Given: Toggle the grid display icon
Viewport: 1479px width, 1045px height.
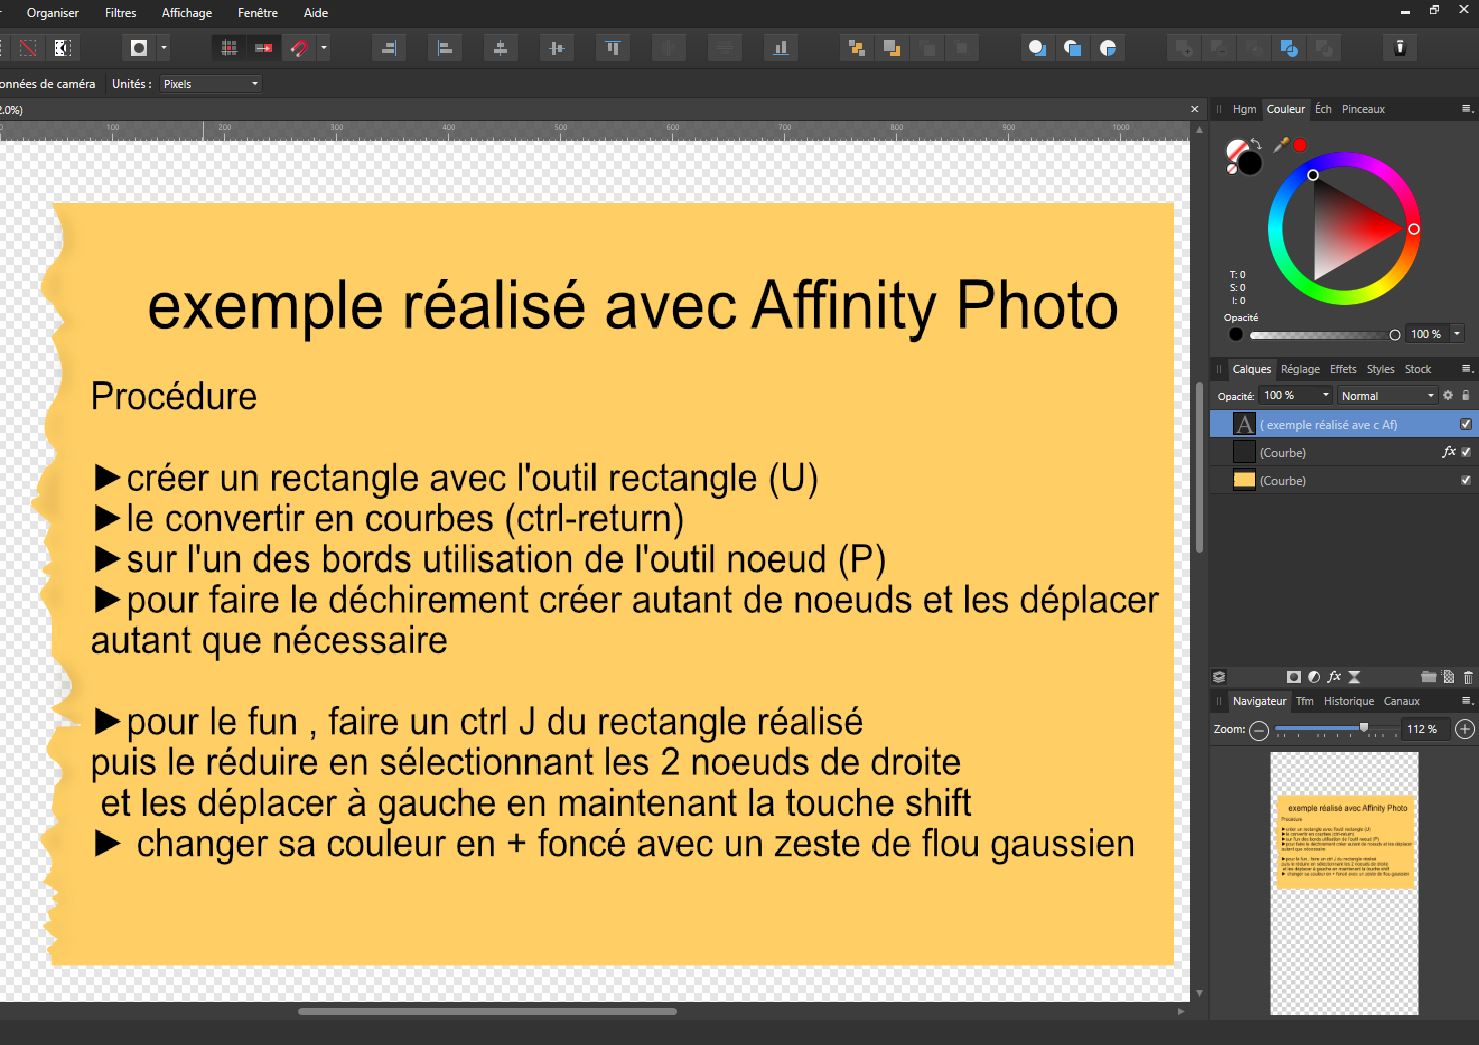Looking at the screenshot, I should pyautogui.click(x=229, y=48).
